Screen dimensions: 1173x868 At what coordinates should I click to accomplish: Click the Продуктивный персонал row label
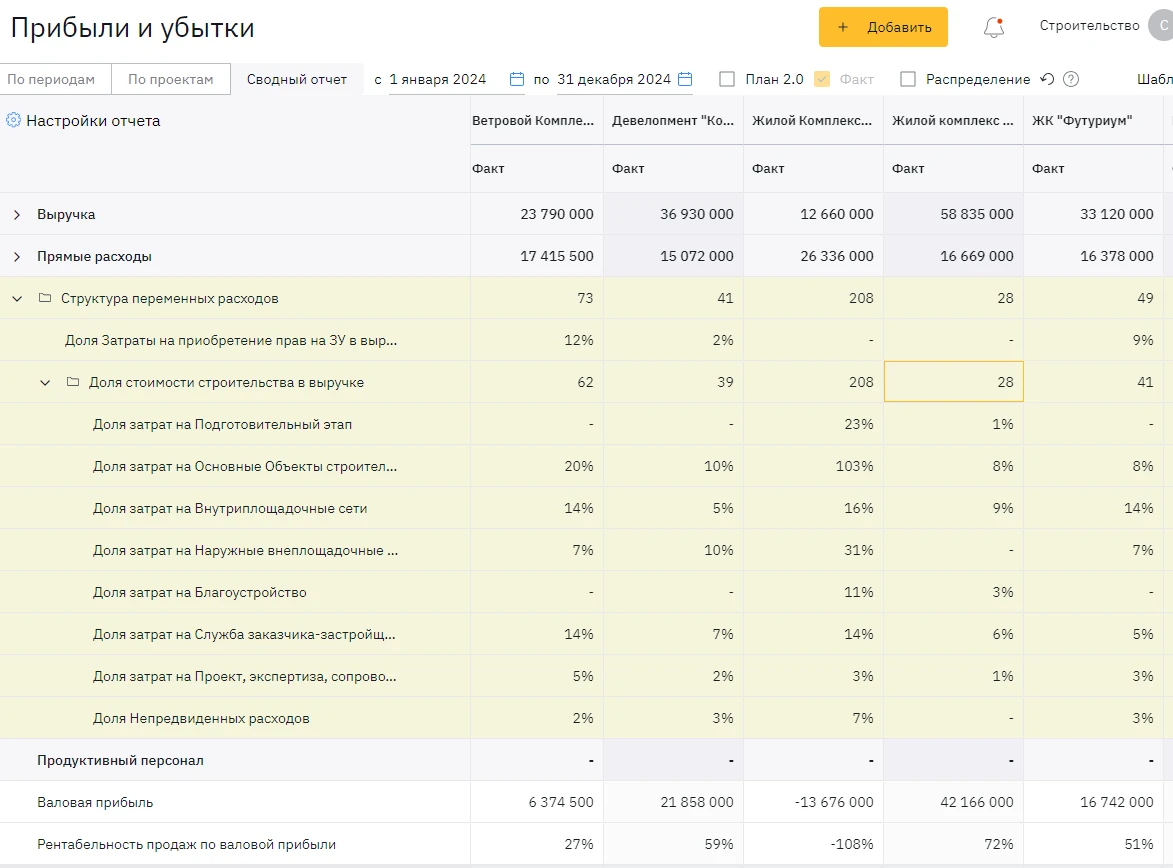[120, 760]
